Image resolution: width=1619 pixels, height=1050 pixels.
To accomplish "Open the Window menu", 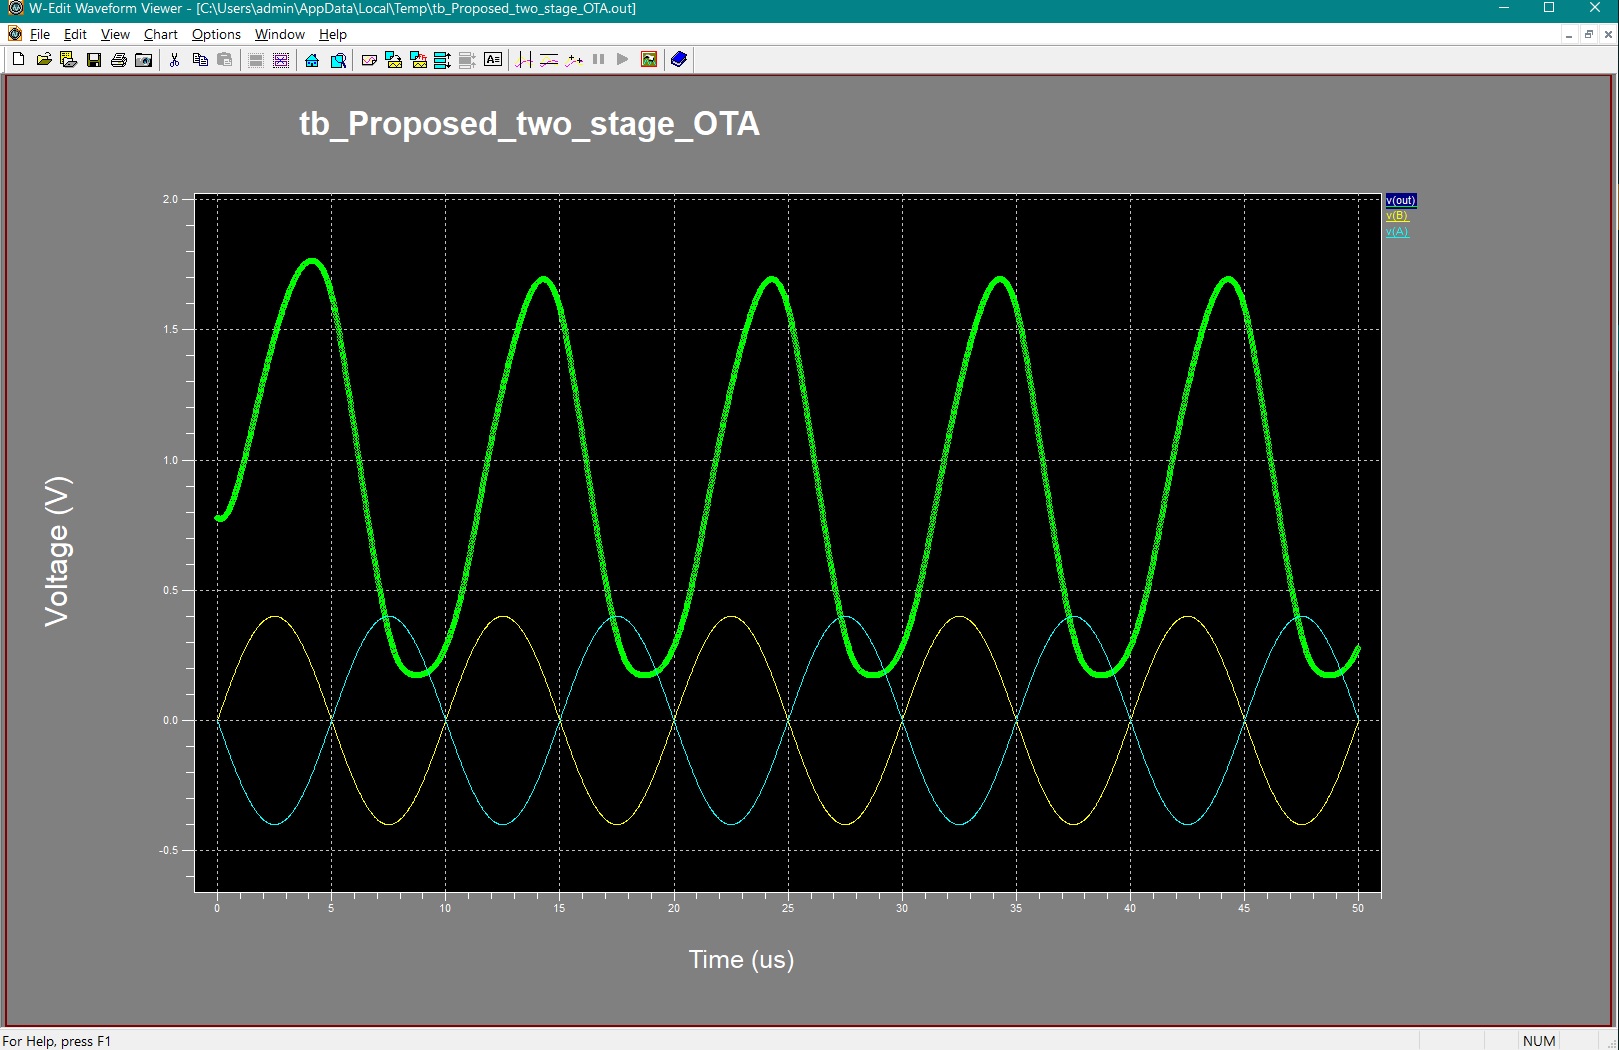I will (x=279, y=34).
